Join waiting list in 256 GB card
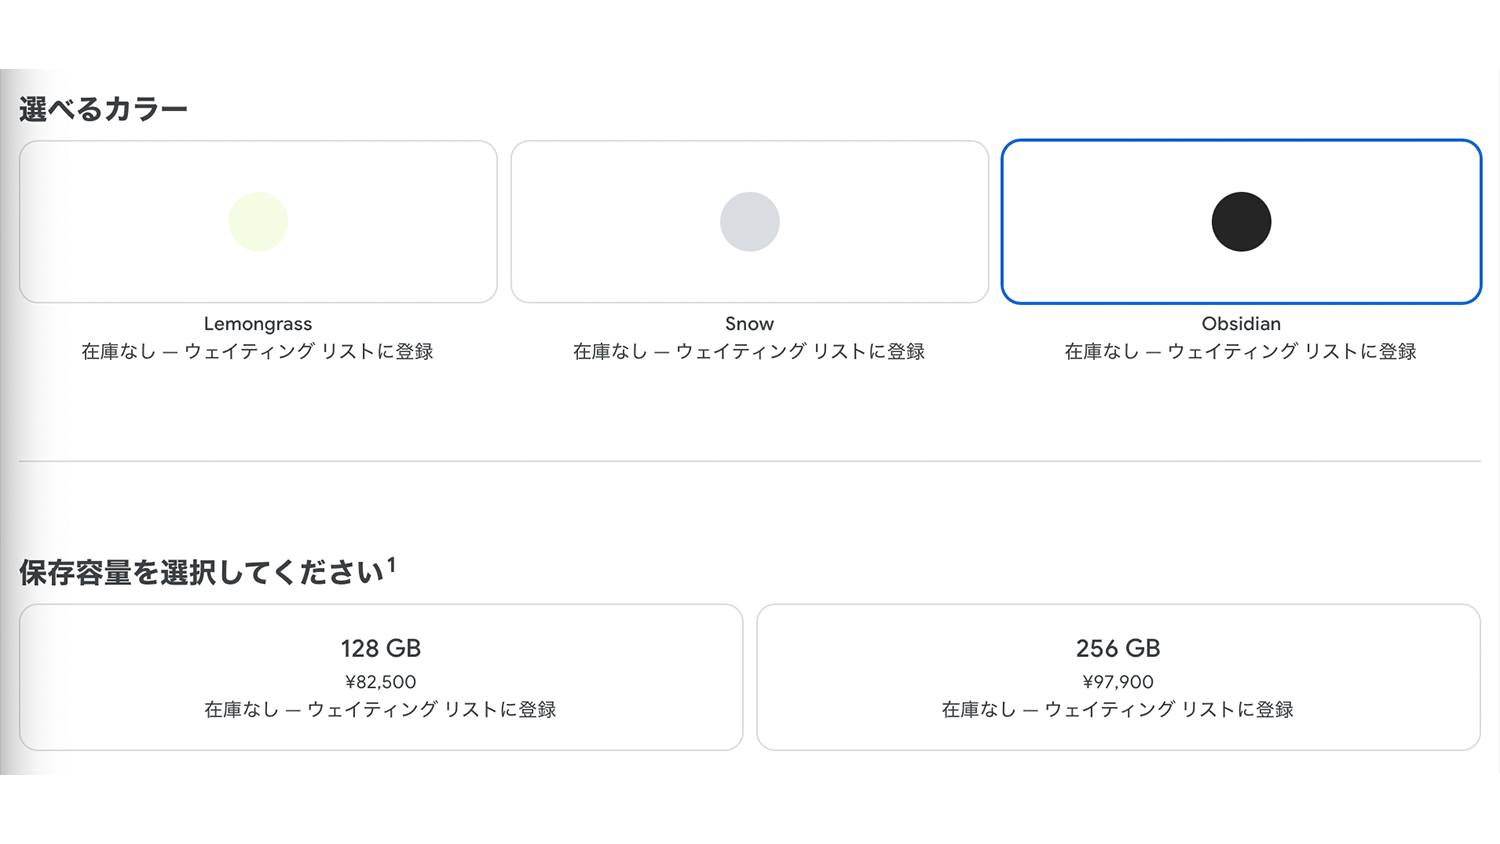Viewport: 1500px width, 844px height. [1118, 710]
